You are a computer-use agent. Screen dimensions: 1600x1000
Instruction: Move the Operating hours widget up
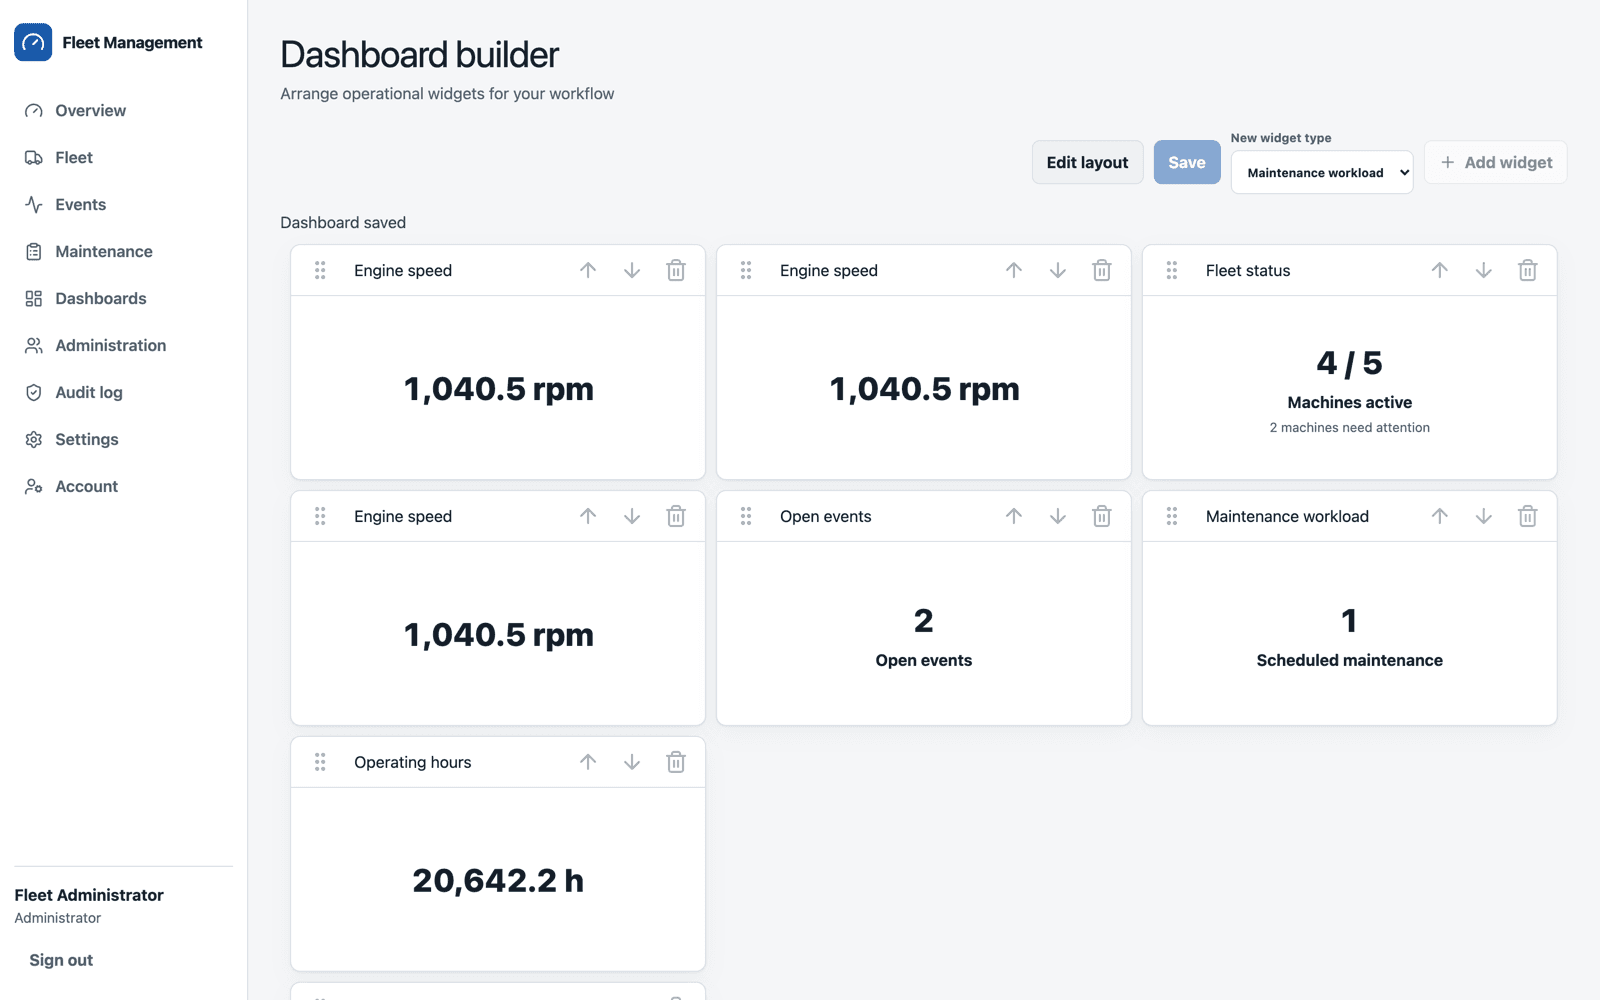point(588,763)
